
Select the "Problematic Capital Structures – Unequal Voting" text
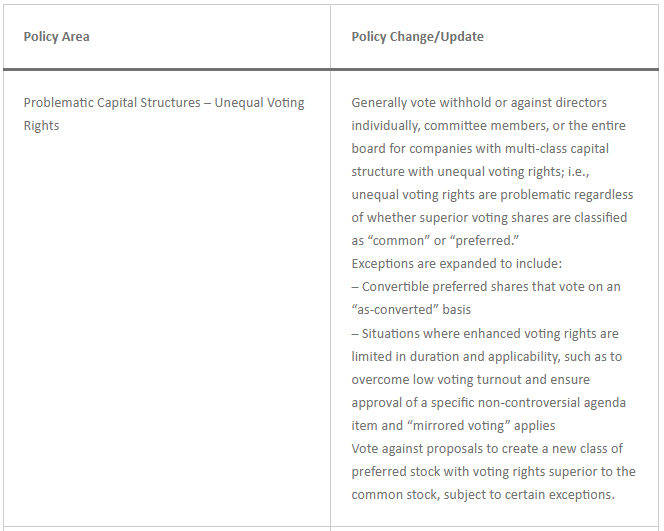[164, 103]
